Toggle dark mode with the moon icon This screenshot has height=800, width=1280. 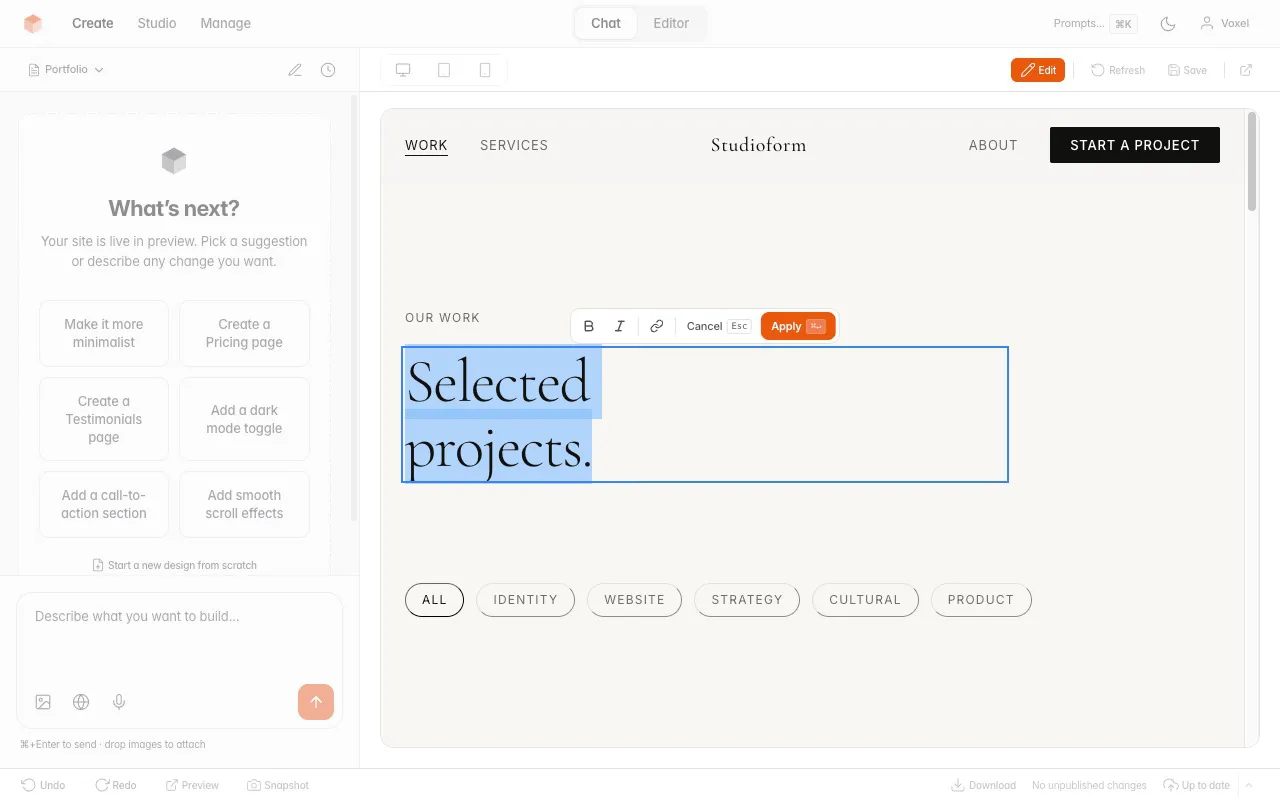pyautogui.click(x=1167, y=23)
